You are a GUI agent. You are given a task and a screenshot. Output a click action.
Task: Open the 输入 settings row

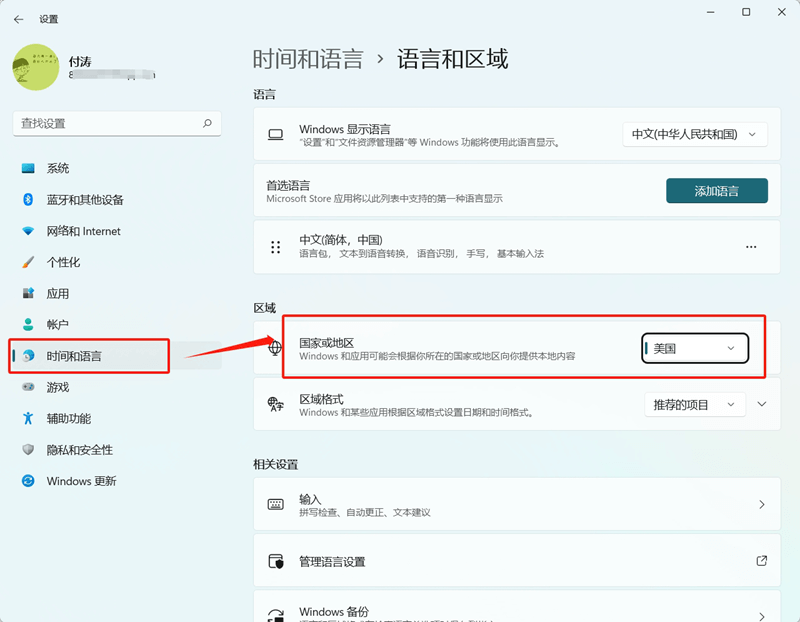[x=516, y=505]
